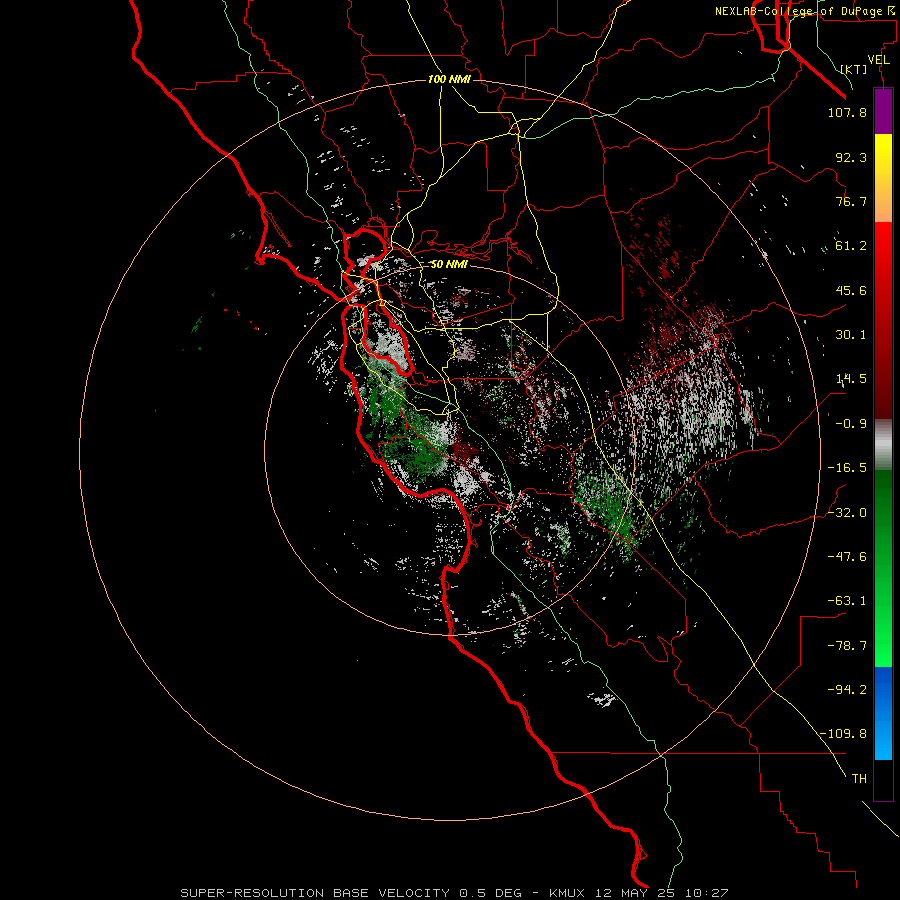Click the -32.0 velocity scale value
900x900 pixels.
[847, 513]
